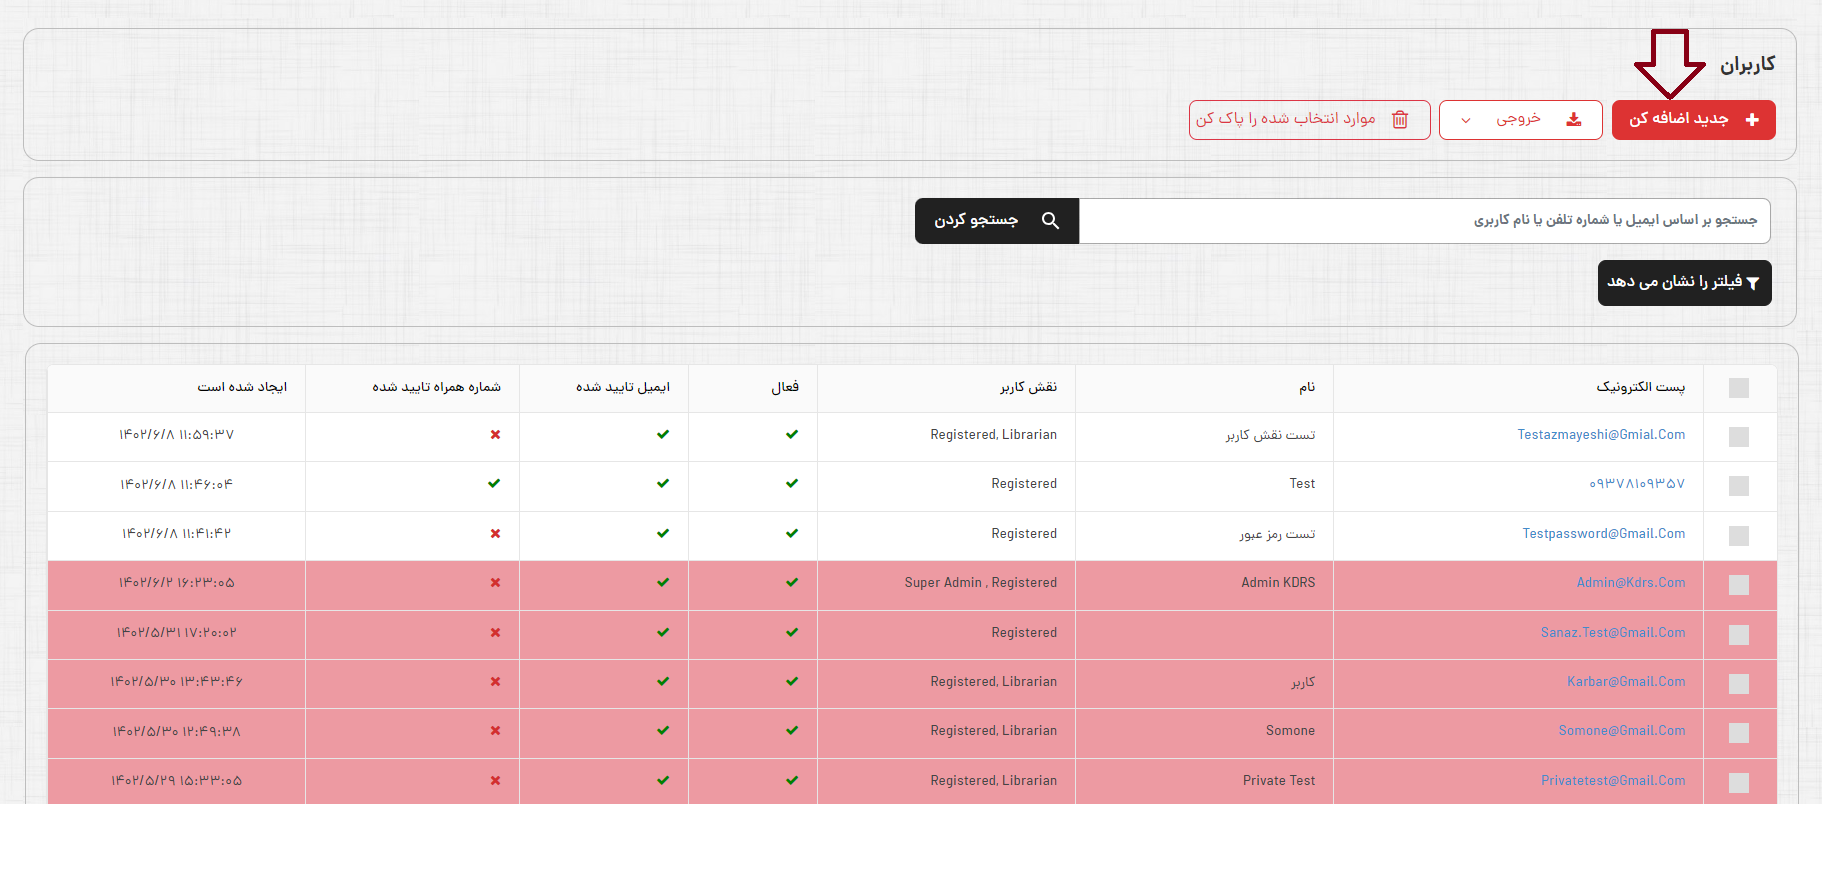Click active check mark for Admin KDRS row
The height and width of the screenshot is (884, 1822).
click(792, 583)
